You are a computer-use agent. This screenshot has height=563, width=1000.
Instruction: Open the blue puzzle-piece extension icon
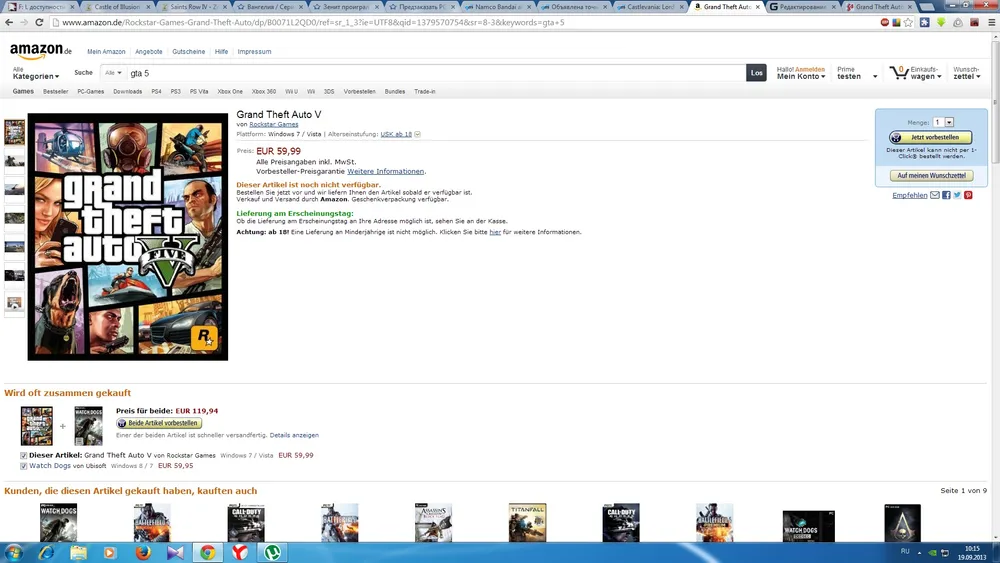(924, 22)
